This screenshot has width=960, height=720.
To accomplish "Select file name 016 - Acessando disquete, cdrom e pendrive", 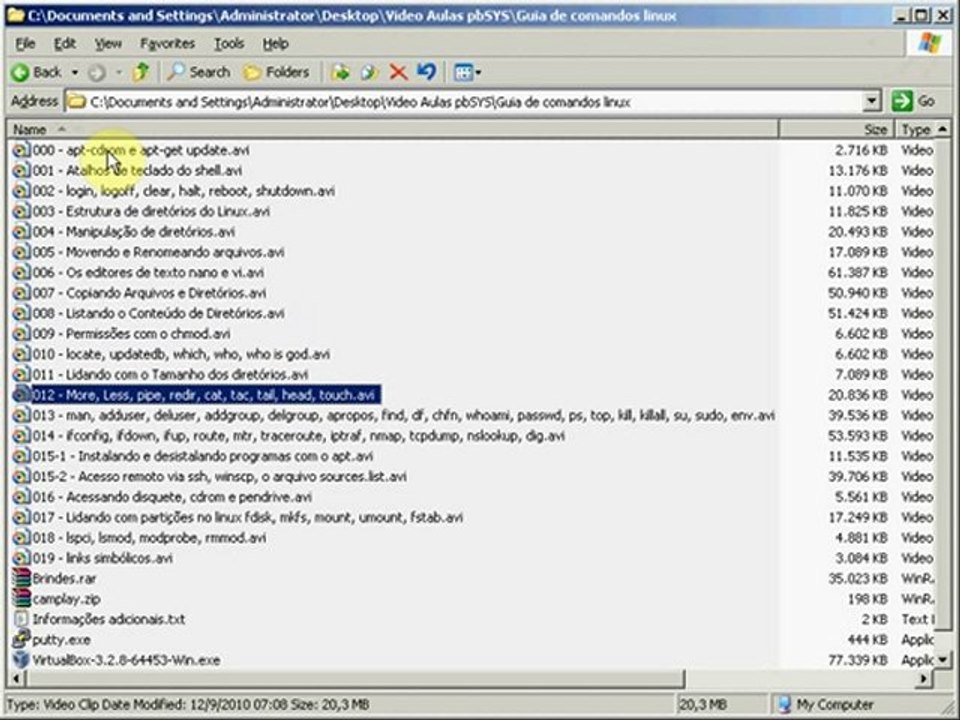I will 172,497.
